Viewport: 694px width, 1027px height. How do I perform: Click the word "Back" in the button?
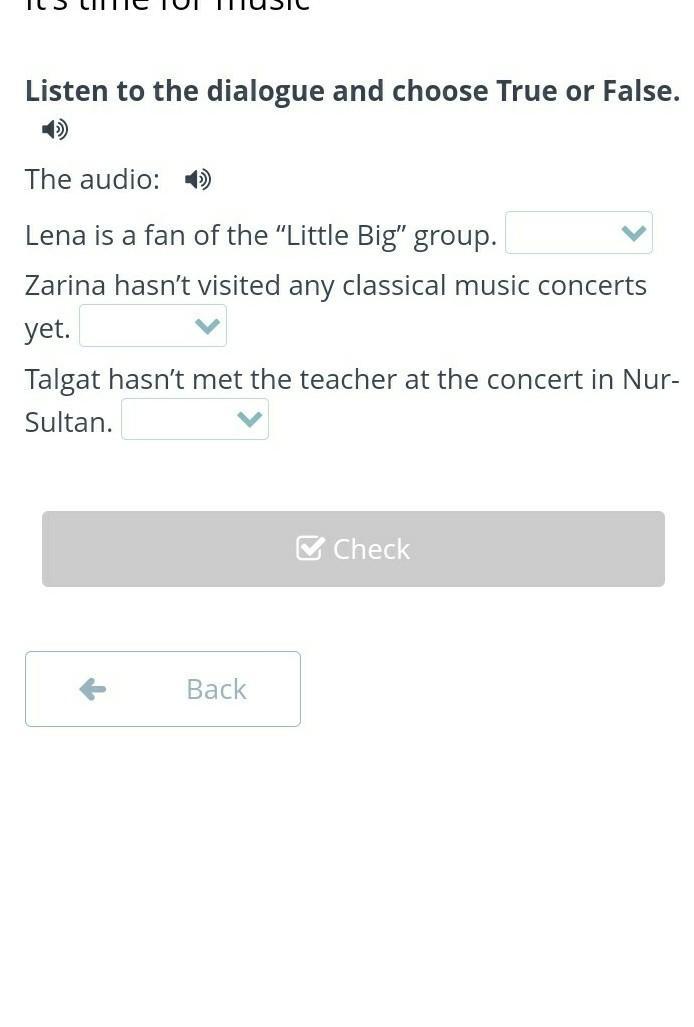217,690
